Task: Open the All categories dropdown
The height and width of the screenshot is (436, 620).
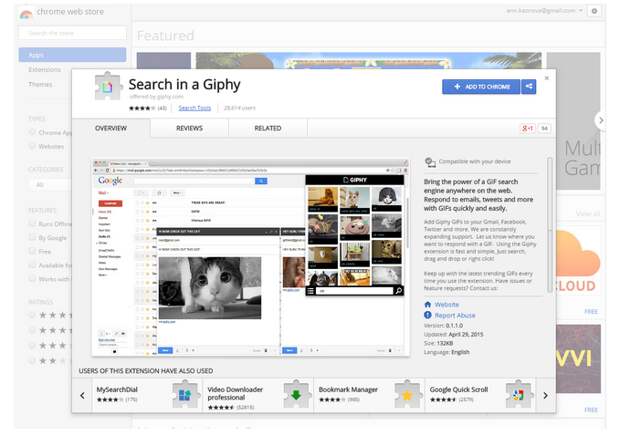Action: pos(51,185)
